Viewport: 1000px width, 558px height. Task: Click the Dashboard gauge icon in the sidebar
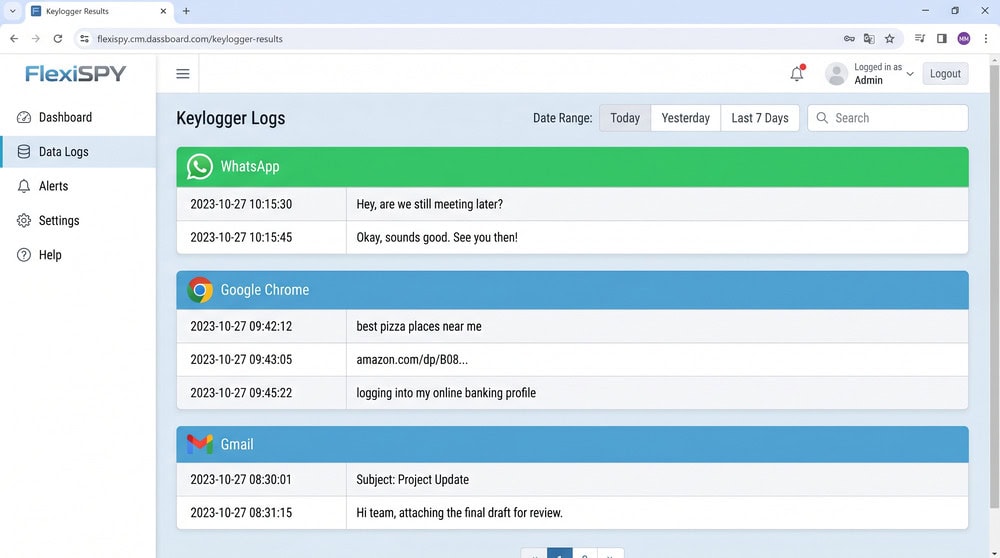24,117
